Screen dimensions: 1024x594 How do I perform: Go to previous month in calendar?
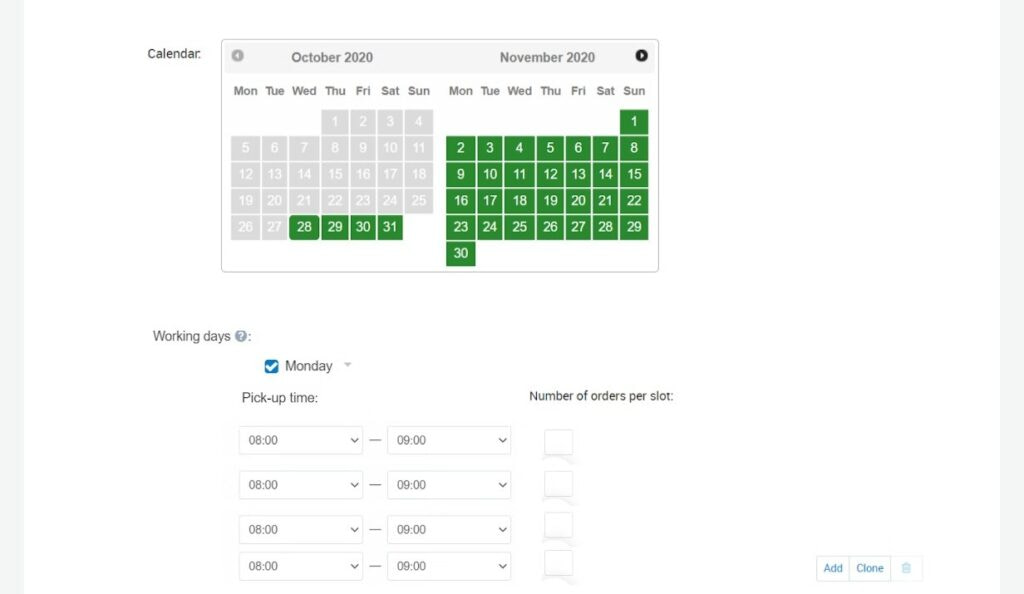pyautogui.click(x=237, y=56)
